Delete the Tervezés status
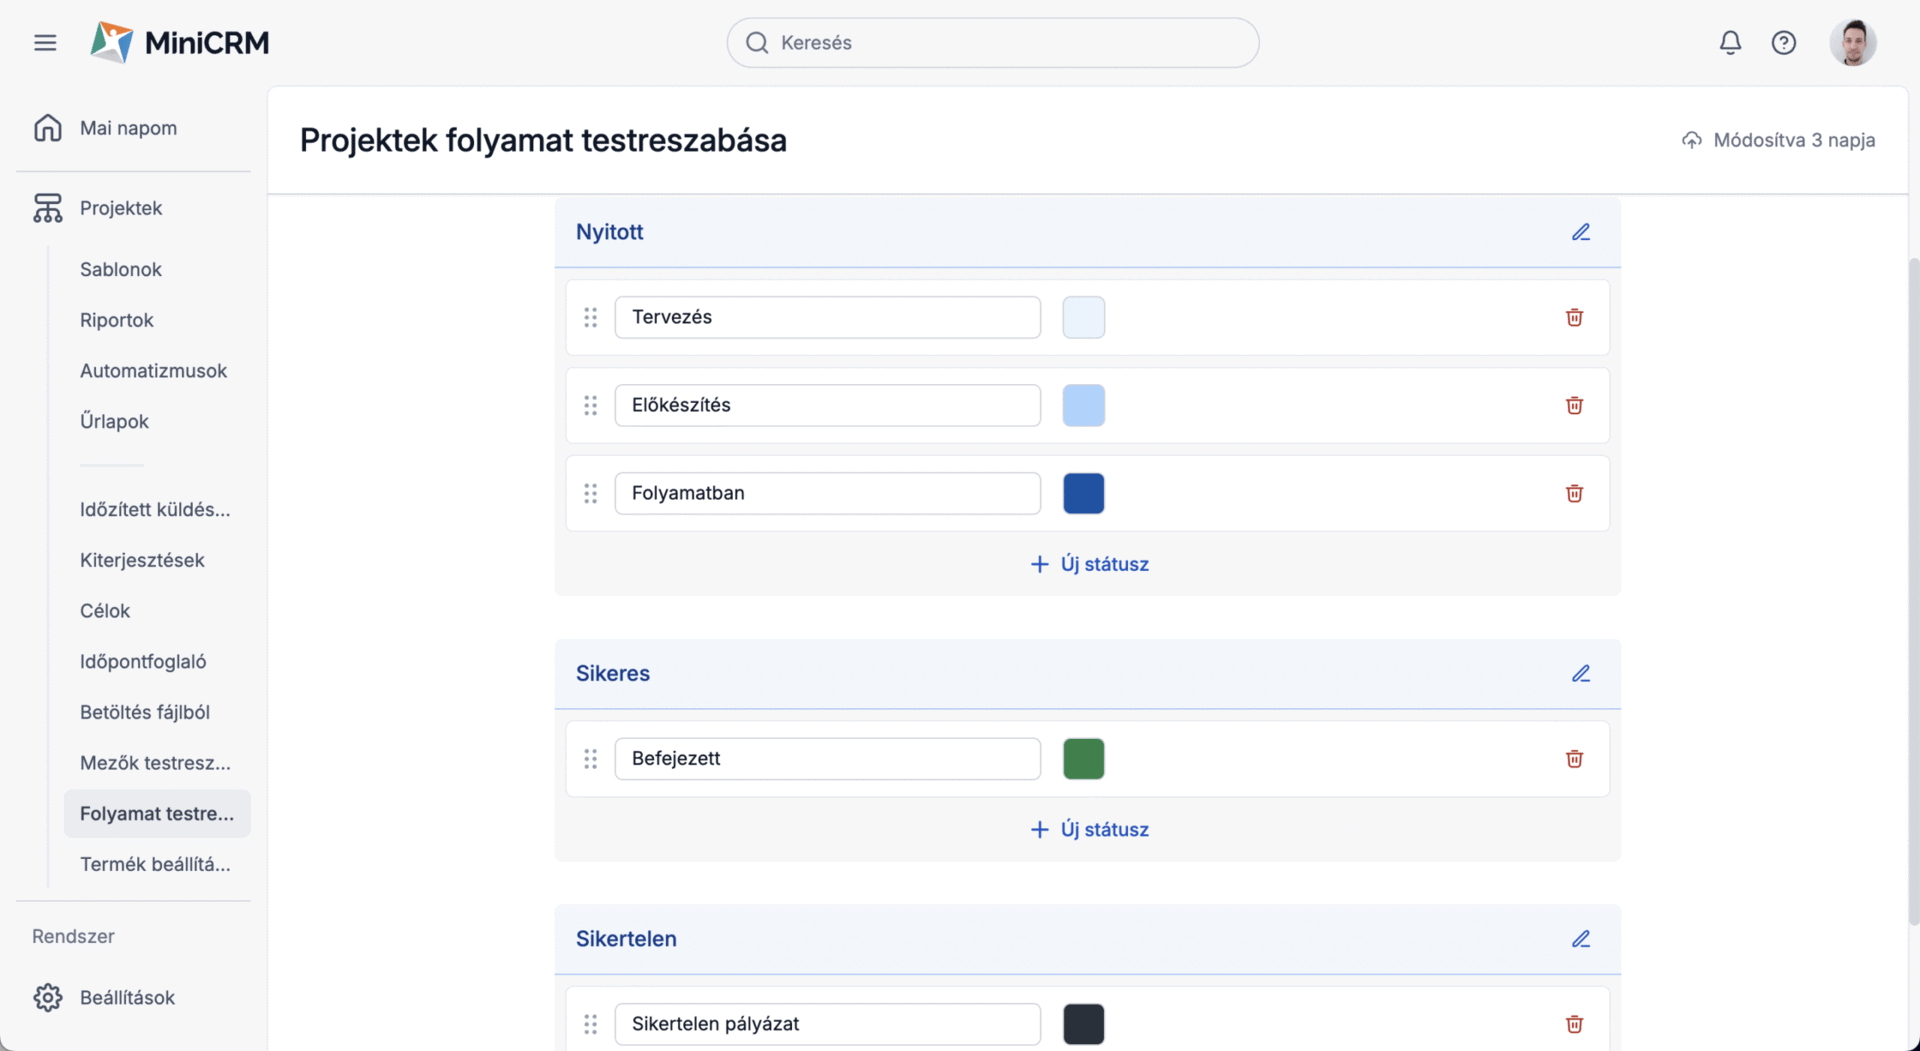1920x1051 pixels. pos(1574,318)
